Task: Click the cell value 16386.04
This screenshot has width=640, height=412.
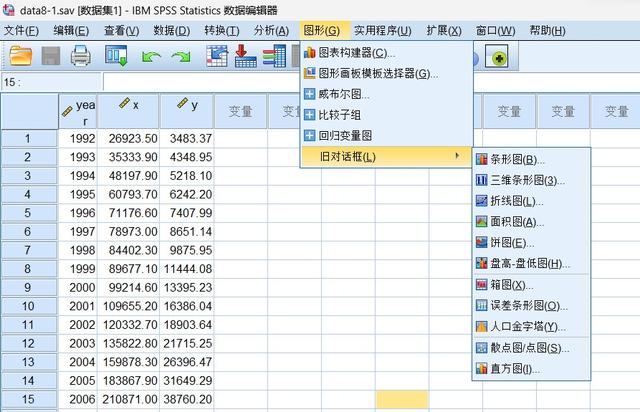Action: (x=187, y=306)
